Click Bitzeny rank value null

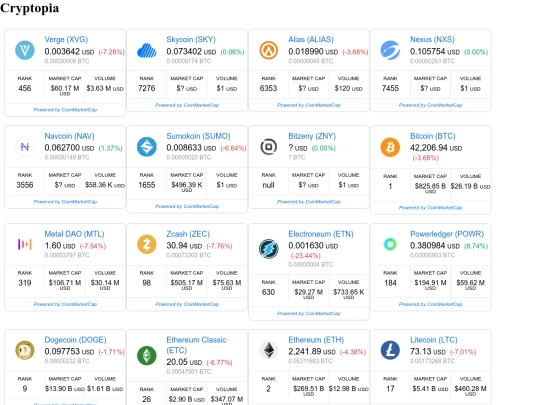click(269, 185)
